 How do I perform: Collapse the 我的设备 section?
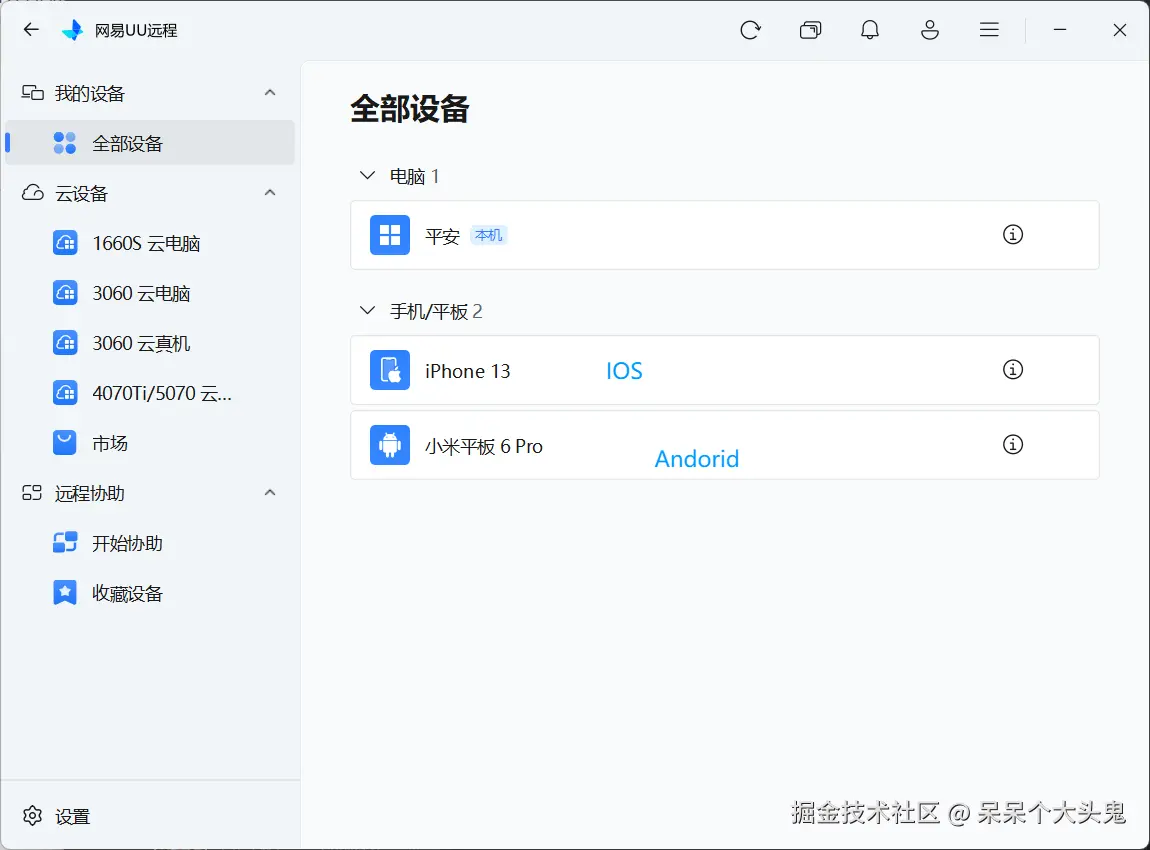click(x=270, y=93)
